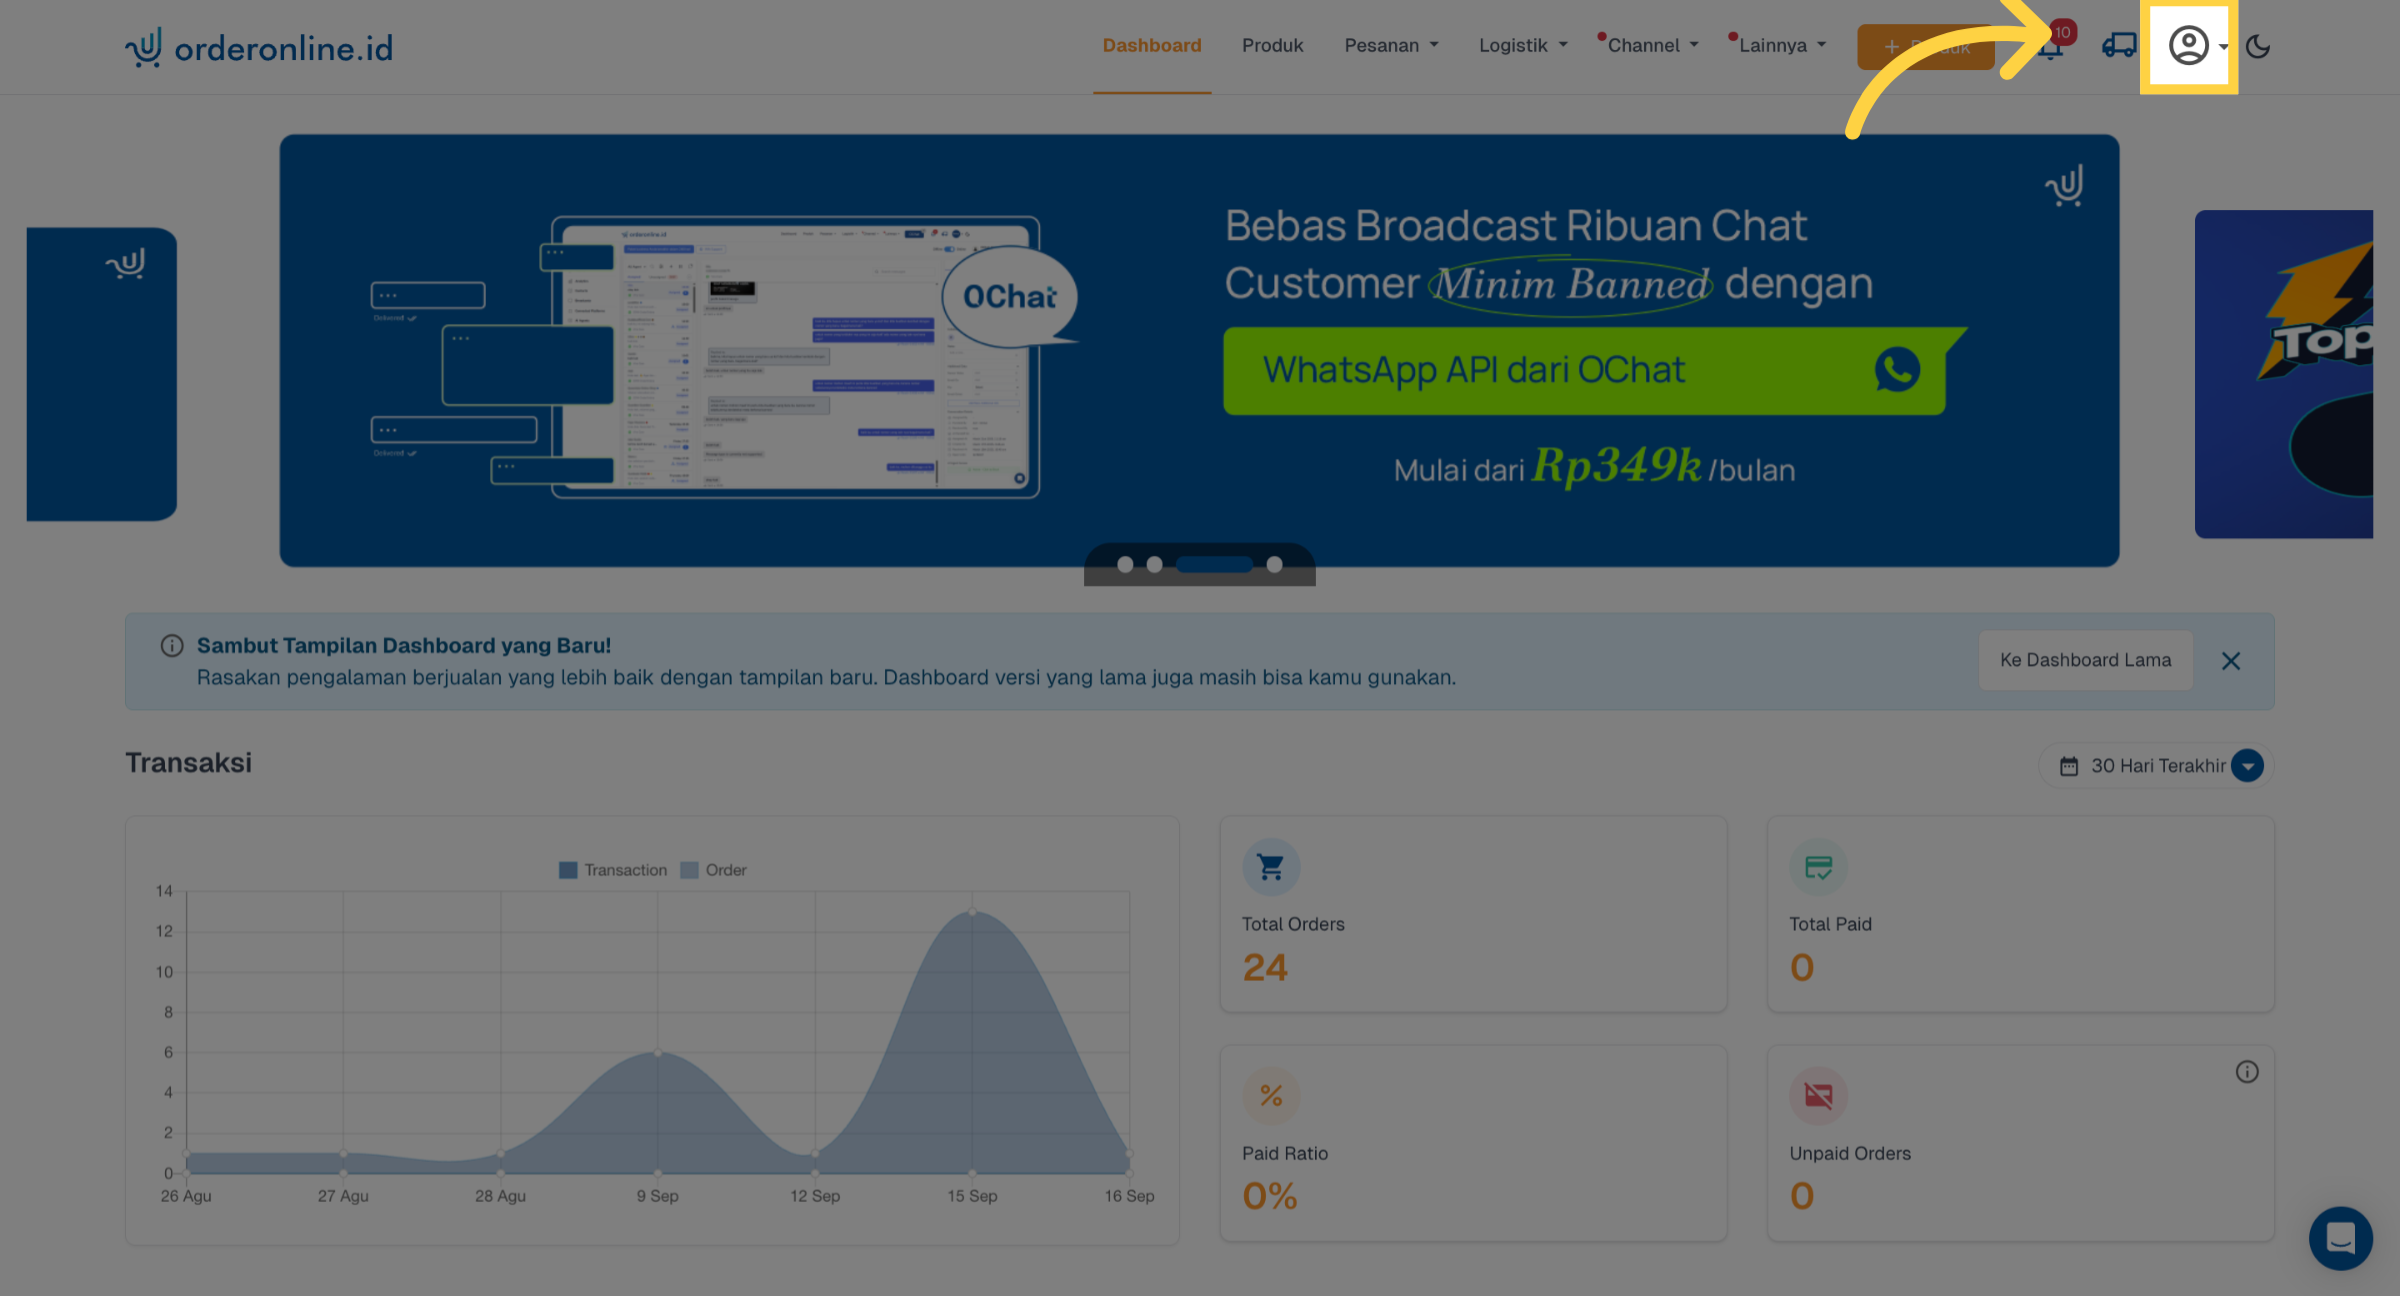Dismiss the new dashboard notice
This screenshot has width=2400, height=1296.
[2231, 661]
